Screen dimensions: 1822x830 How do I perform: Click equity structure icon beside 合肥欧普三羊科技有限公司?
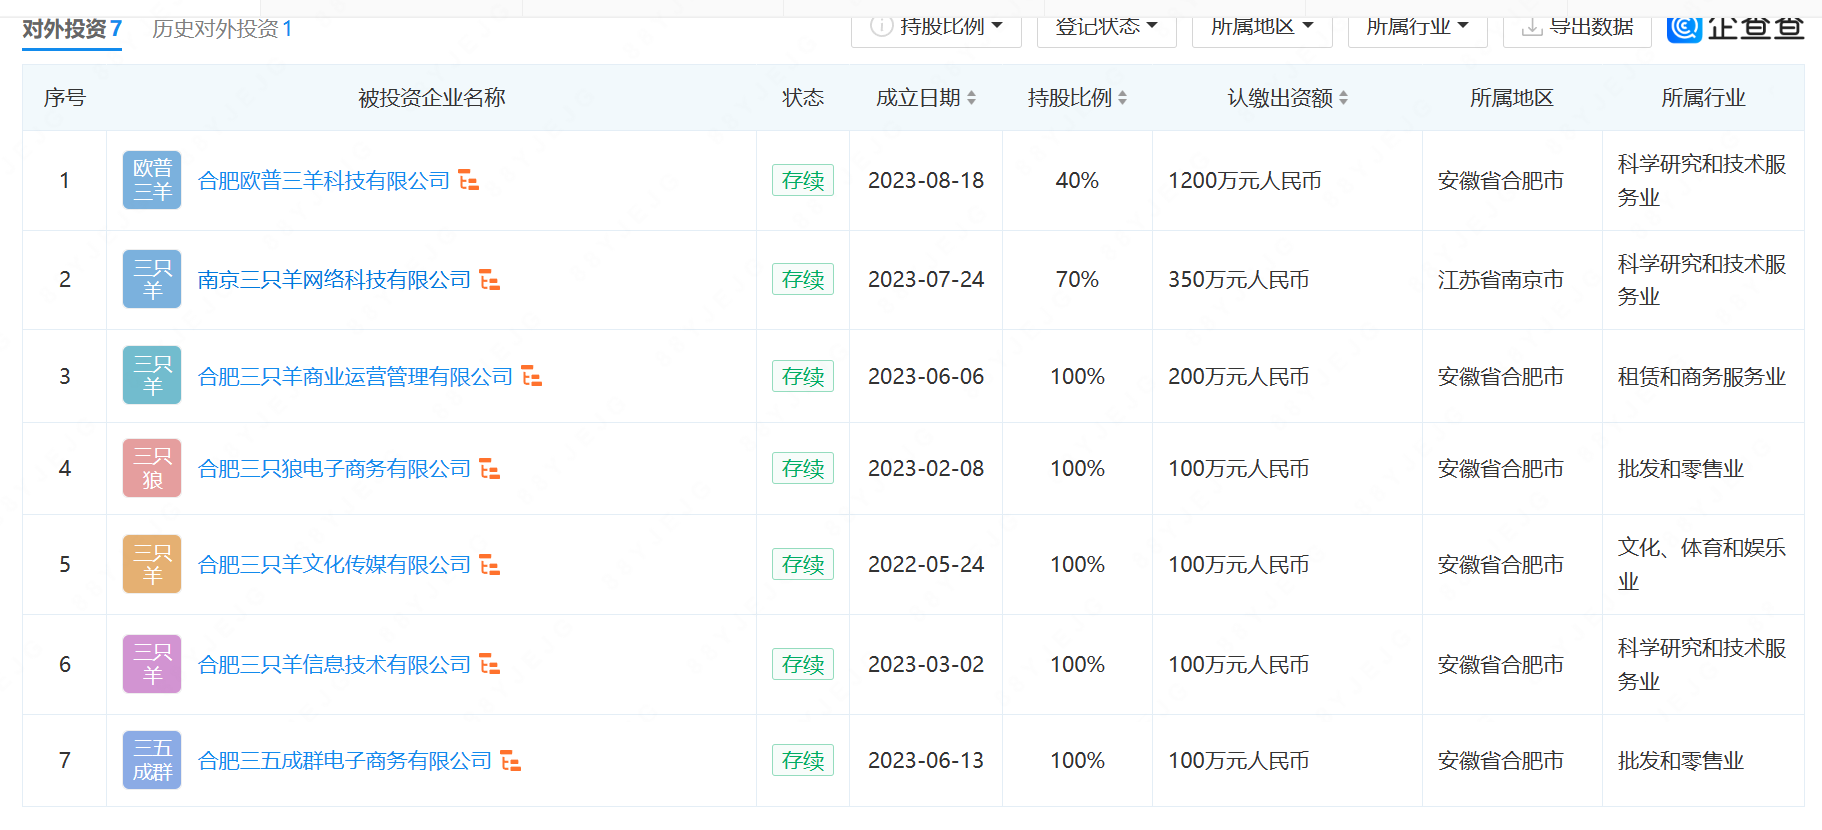pyautogui.click(x=468, y=181)
